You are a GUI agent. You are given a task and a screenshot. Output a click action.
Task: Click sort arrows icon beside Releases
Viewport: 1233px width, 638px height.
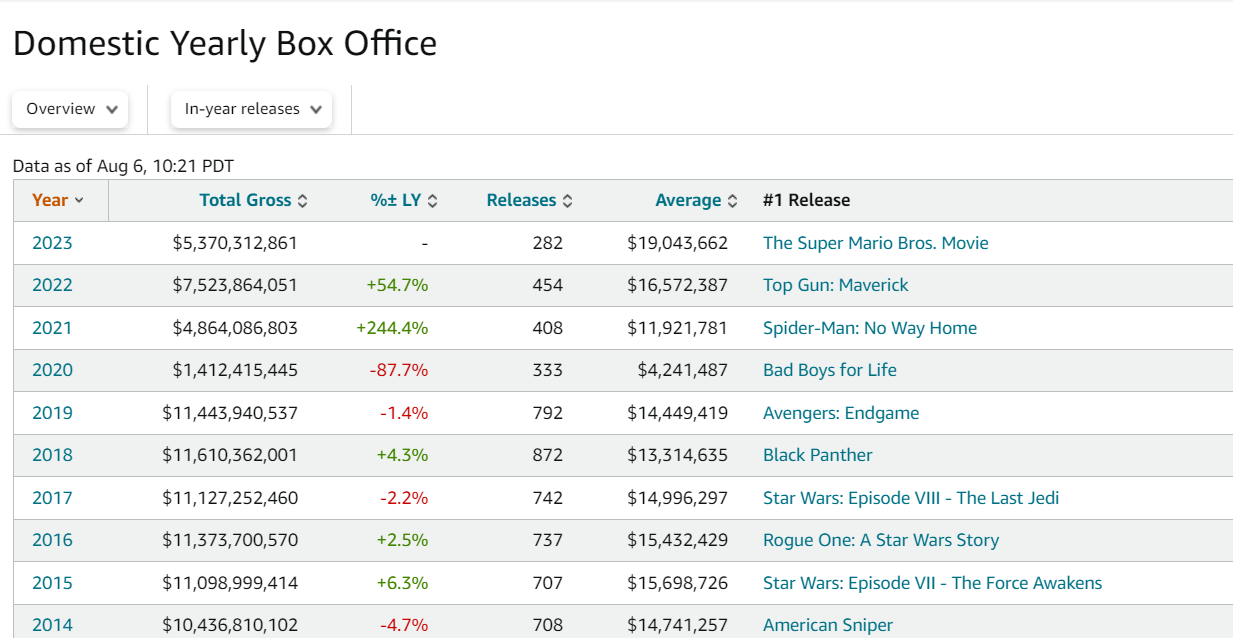point(568,201)
